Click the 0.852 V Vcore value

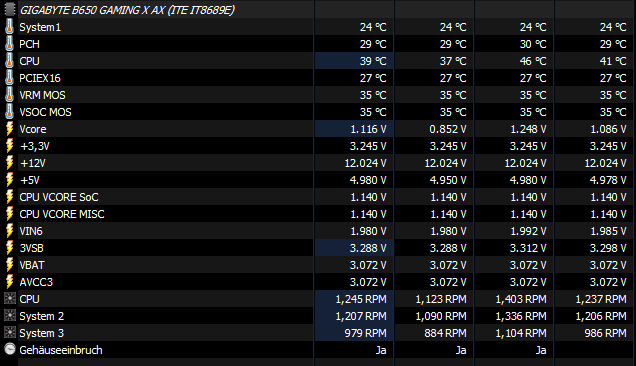point(448,129)
